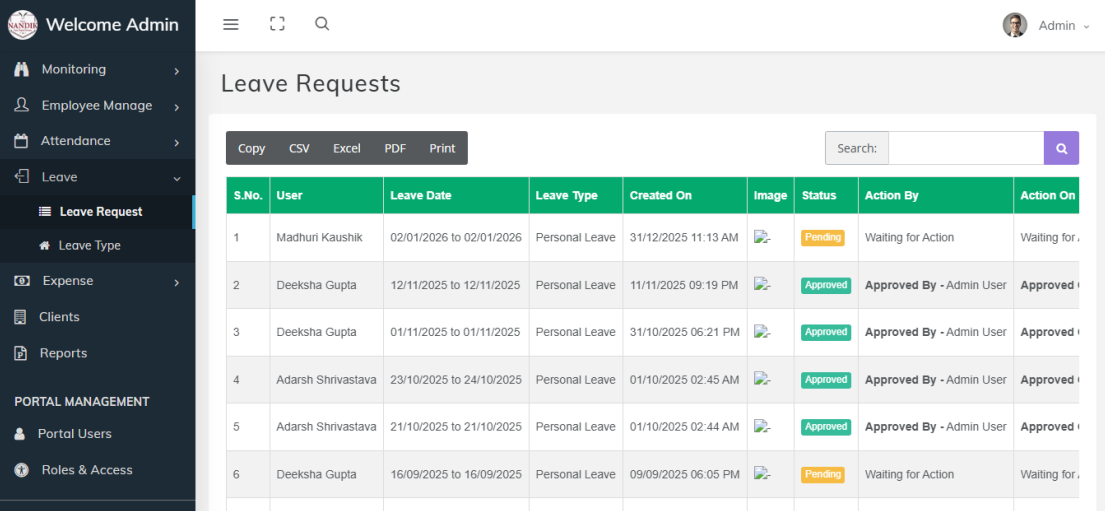Select the Leave Request submenu item

pyautogui.click(x=97, y=211)
